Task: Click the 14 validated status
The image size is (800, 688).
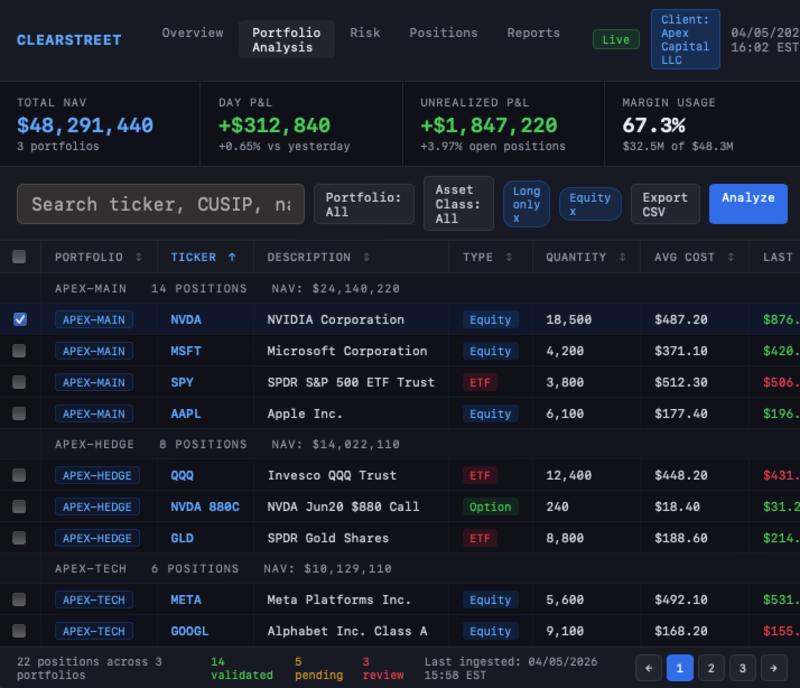Action: (x=242, y=668)
